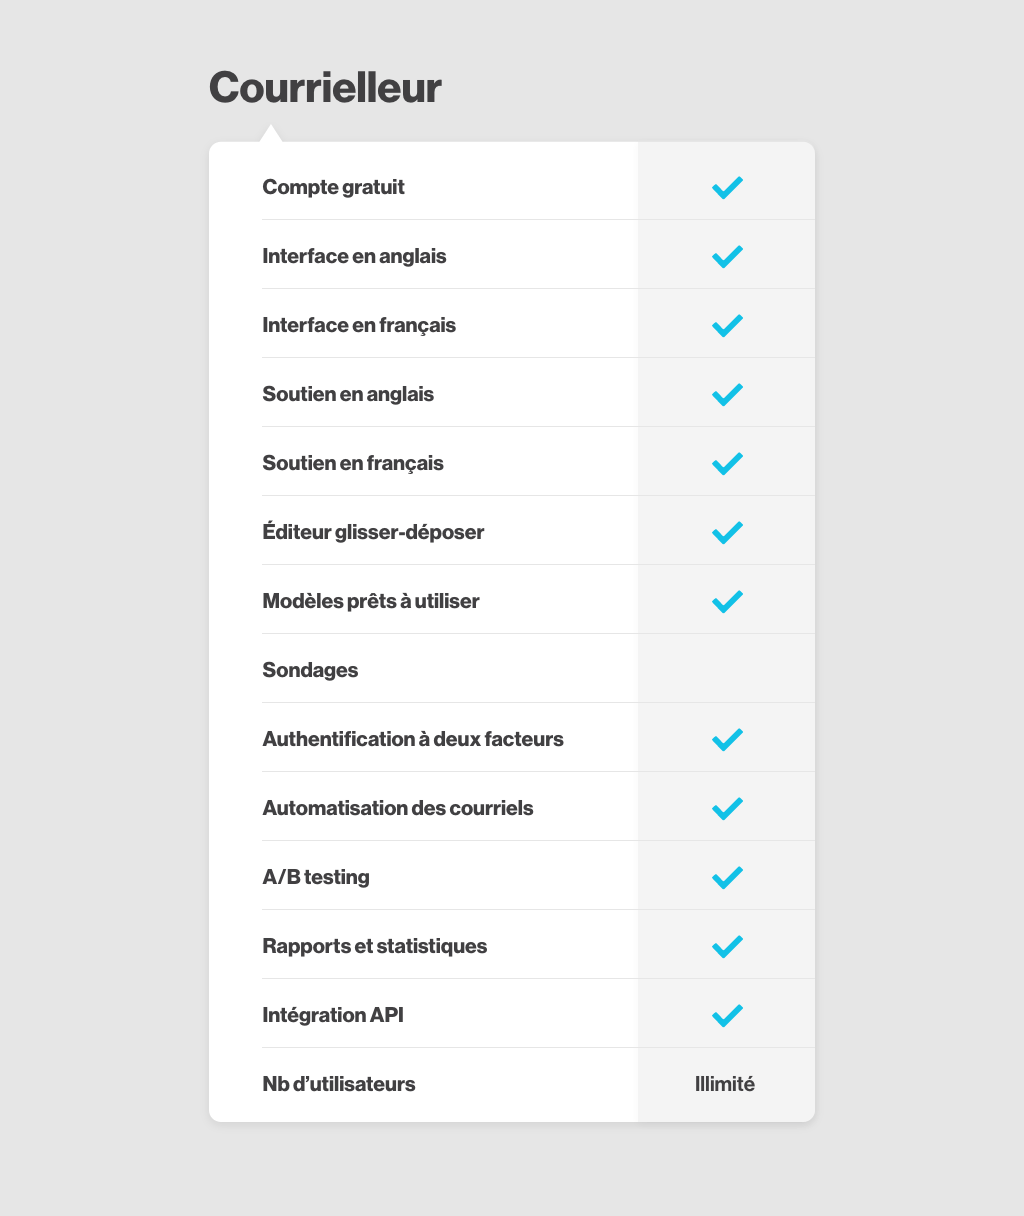Click the checkmark for Compte gratuit
Image resolution: width=1024 pixels, height=1216 pixels.
click(727, 187)
